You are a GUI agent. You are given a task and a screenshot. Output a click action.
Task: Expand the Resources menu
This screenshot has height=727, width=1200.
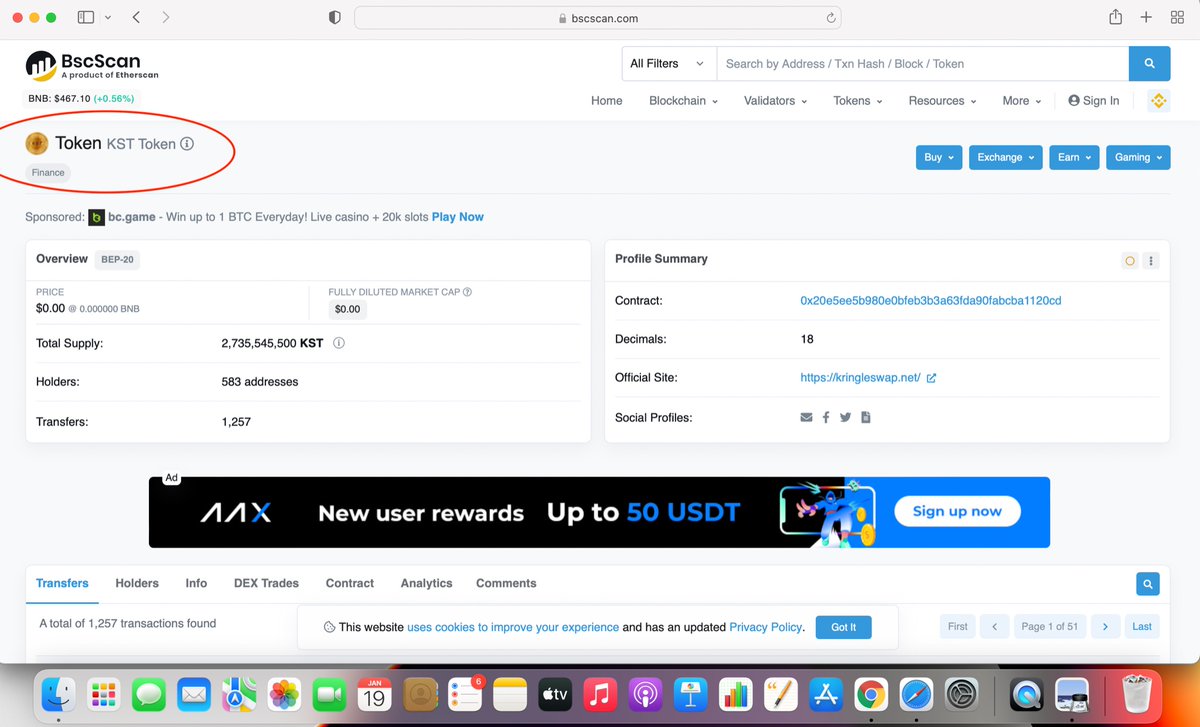tap(943, 101)
